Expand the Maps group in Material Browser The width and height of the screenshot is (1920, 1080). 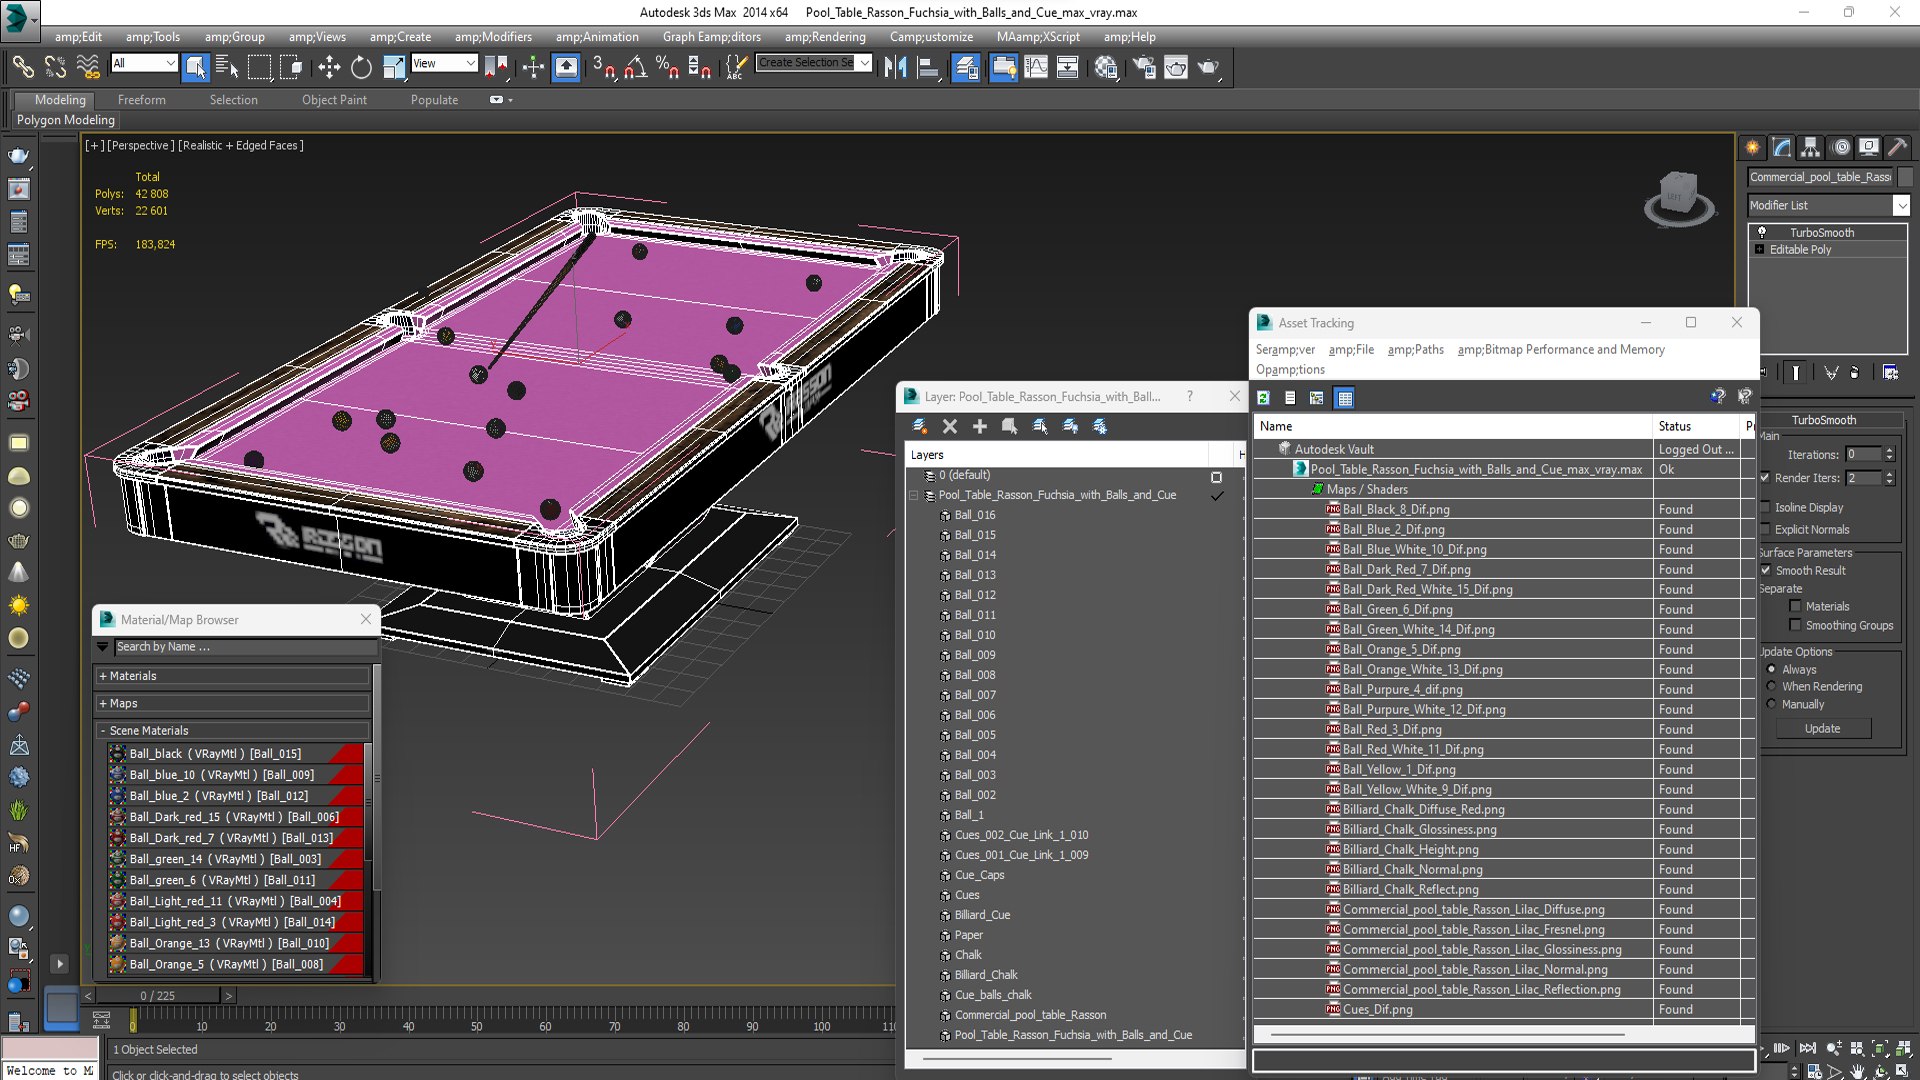[x=234, y=703]
